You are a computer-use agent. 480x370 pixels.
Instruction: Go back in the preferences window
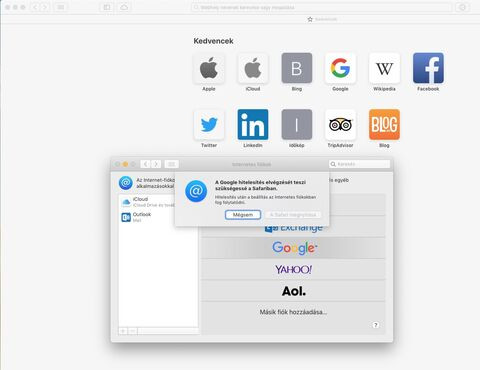(145, 164)
